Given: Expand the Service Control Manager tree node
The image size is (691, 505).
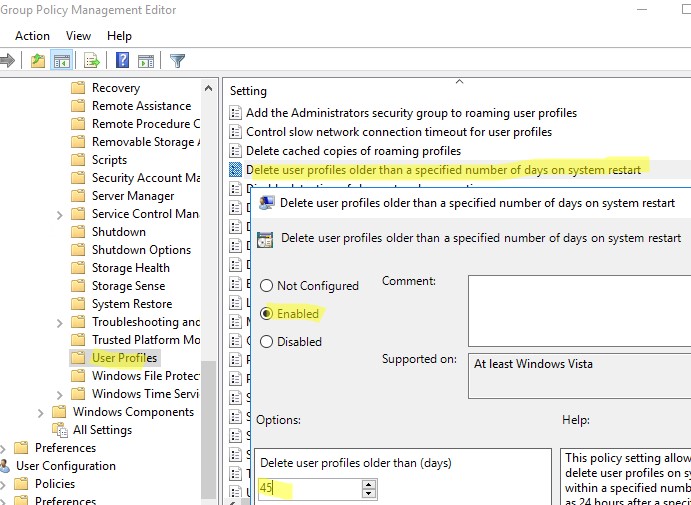Looking at the screenshot, I should pos(59,215).
